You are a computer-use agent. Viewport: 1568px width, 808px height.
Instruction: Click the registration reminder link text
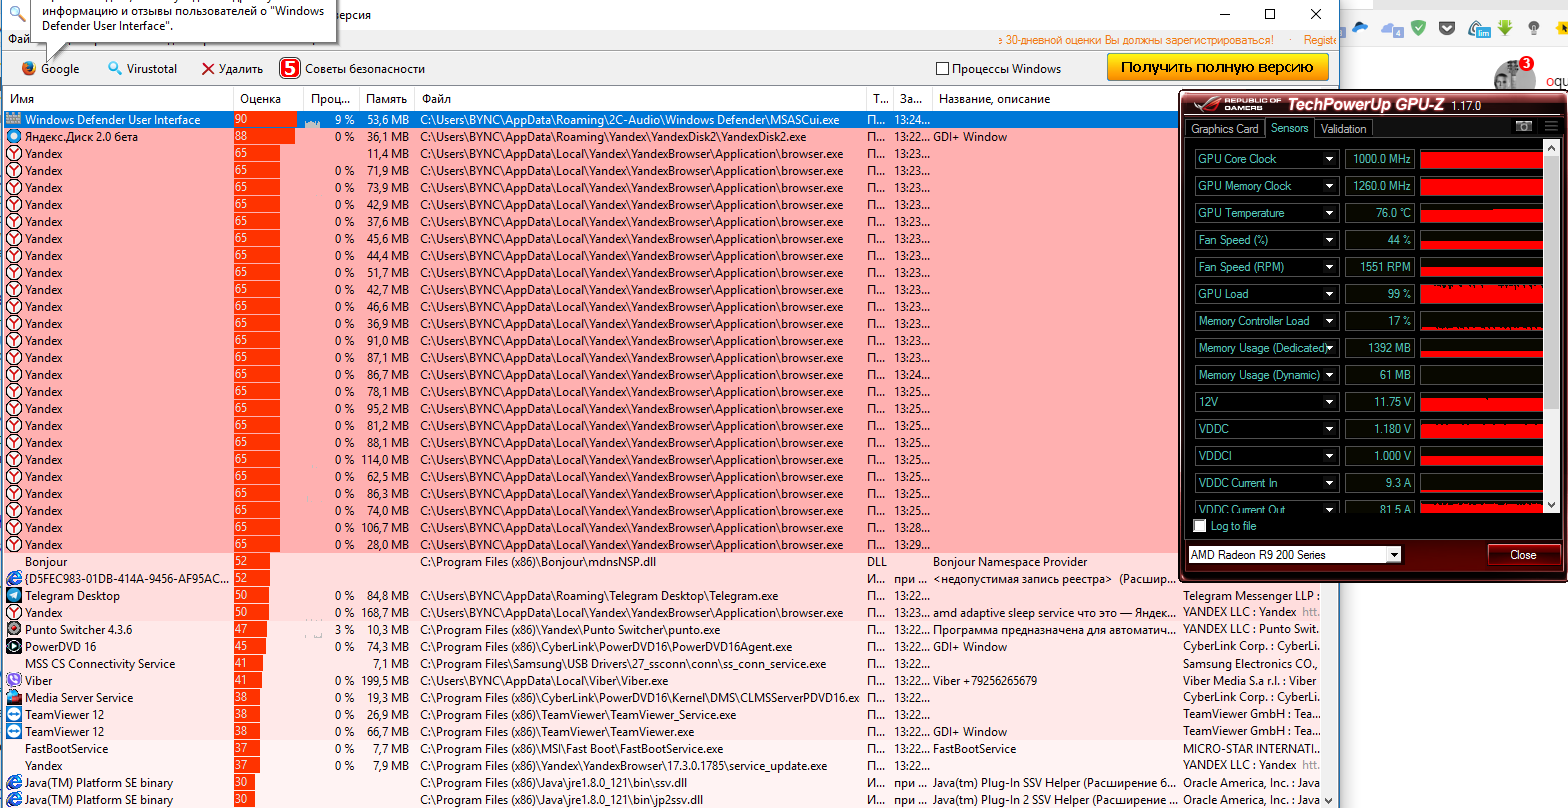tap(1138, 40)
